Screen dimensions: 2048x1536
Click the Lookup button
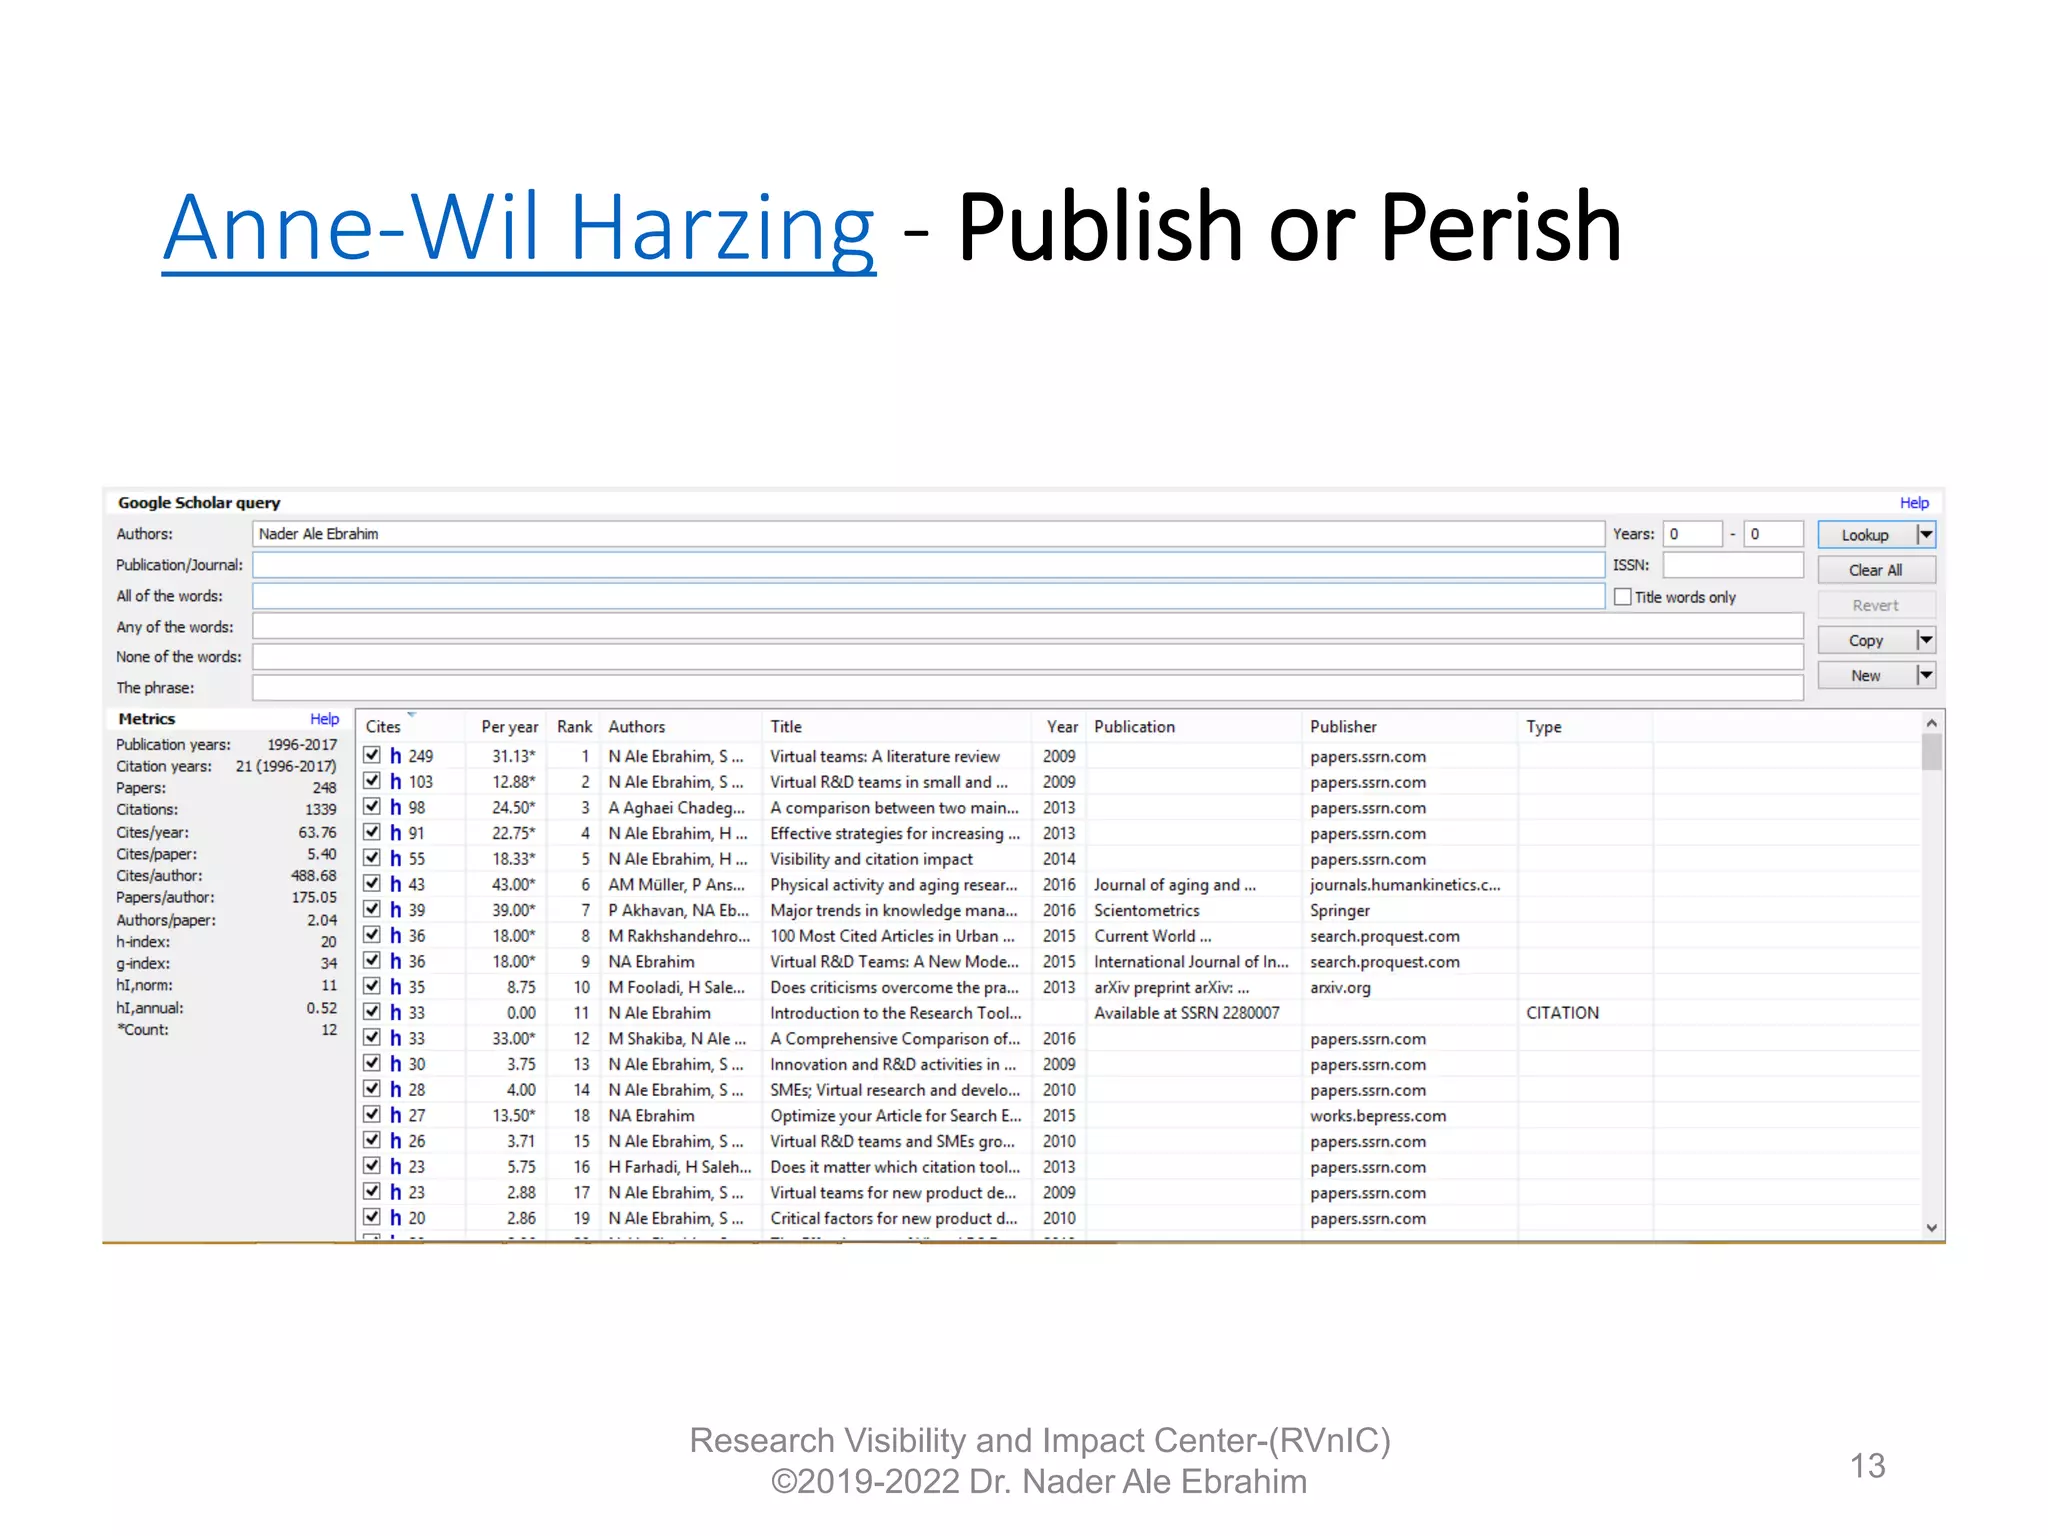(x=1866, y=535)
